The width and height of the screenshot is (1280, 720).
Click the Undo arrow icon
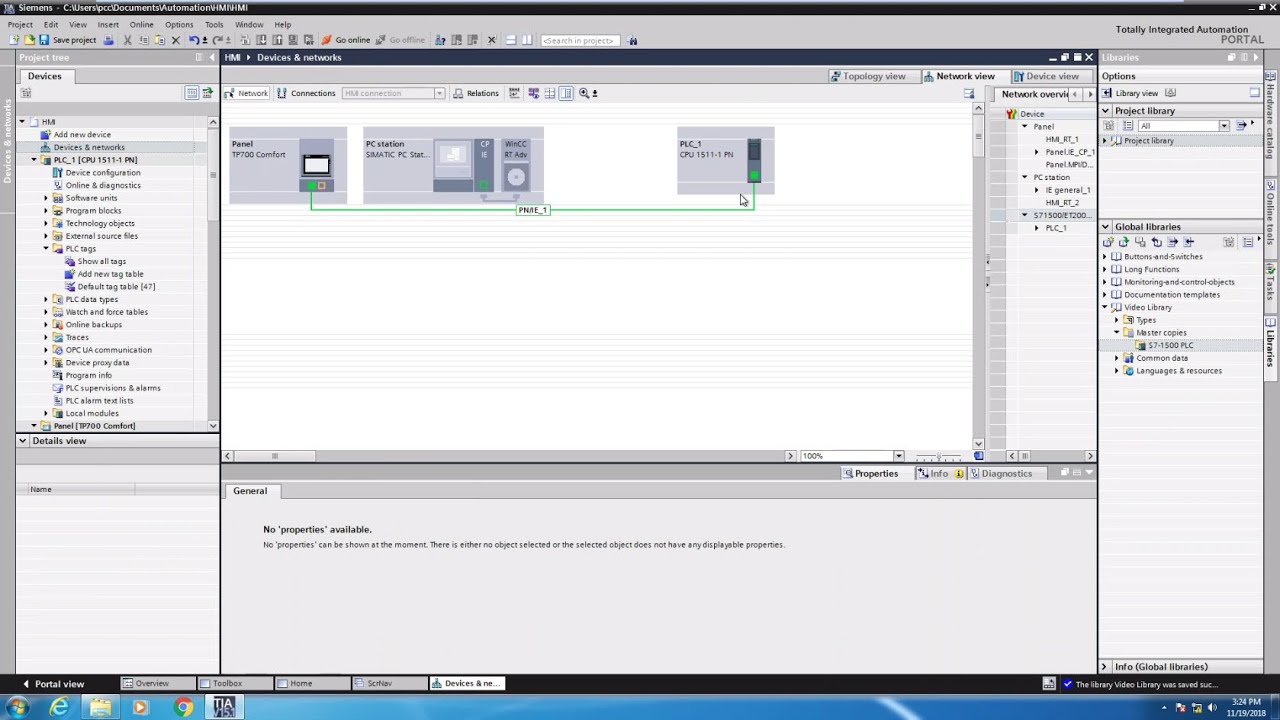point(193,40)
